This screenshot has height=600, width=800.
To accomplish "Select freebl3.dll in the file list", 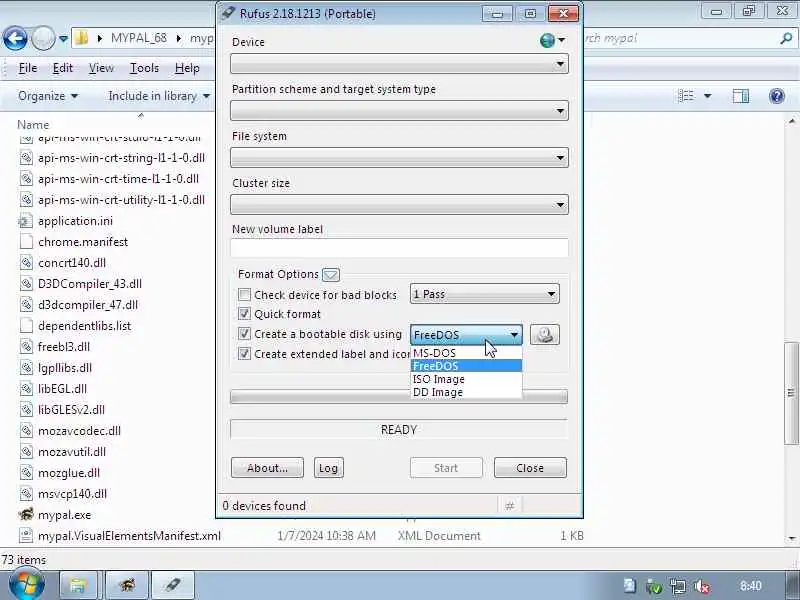I will point(64,346).
